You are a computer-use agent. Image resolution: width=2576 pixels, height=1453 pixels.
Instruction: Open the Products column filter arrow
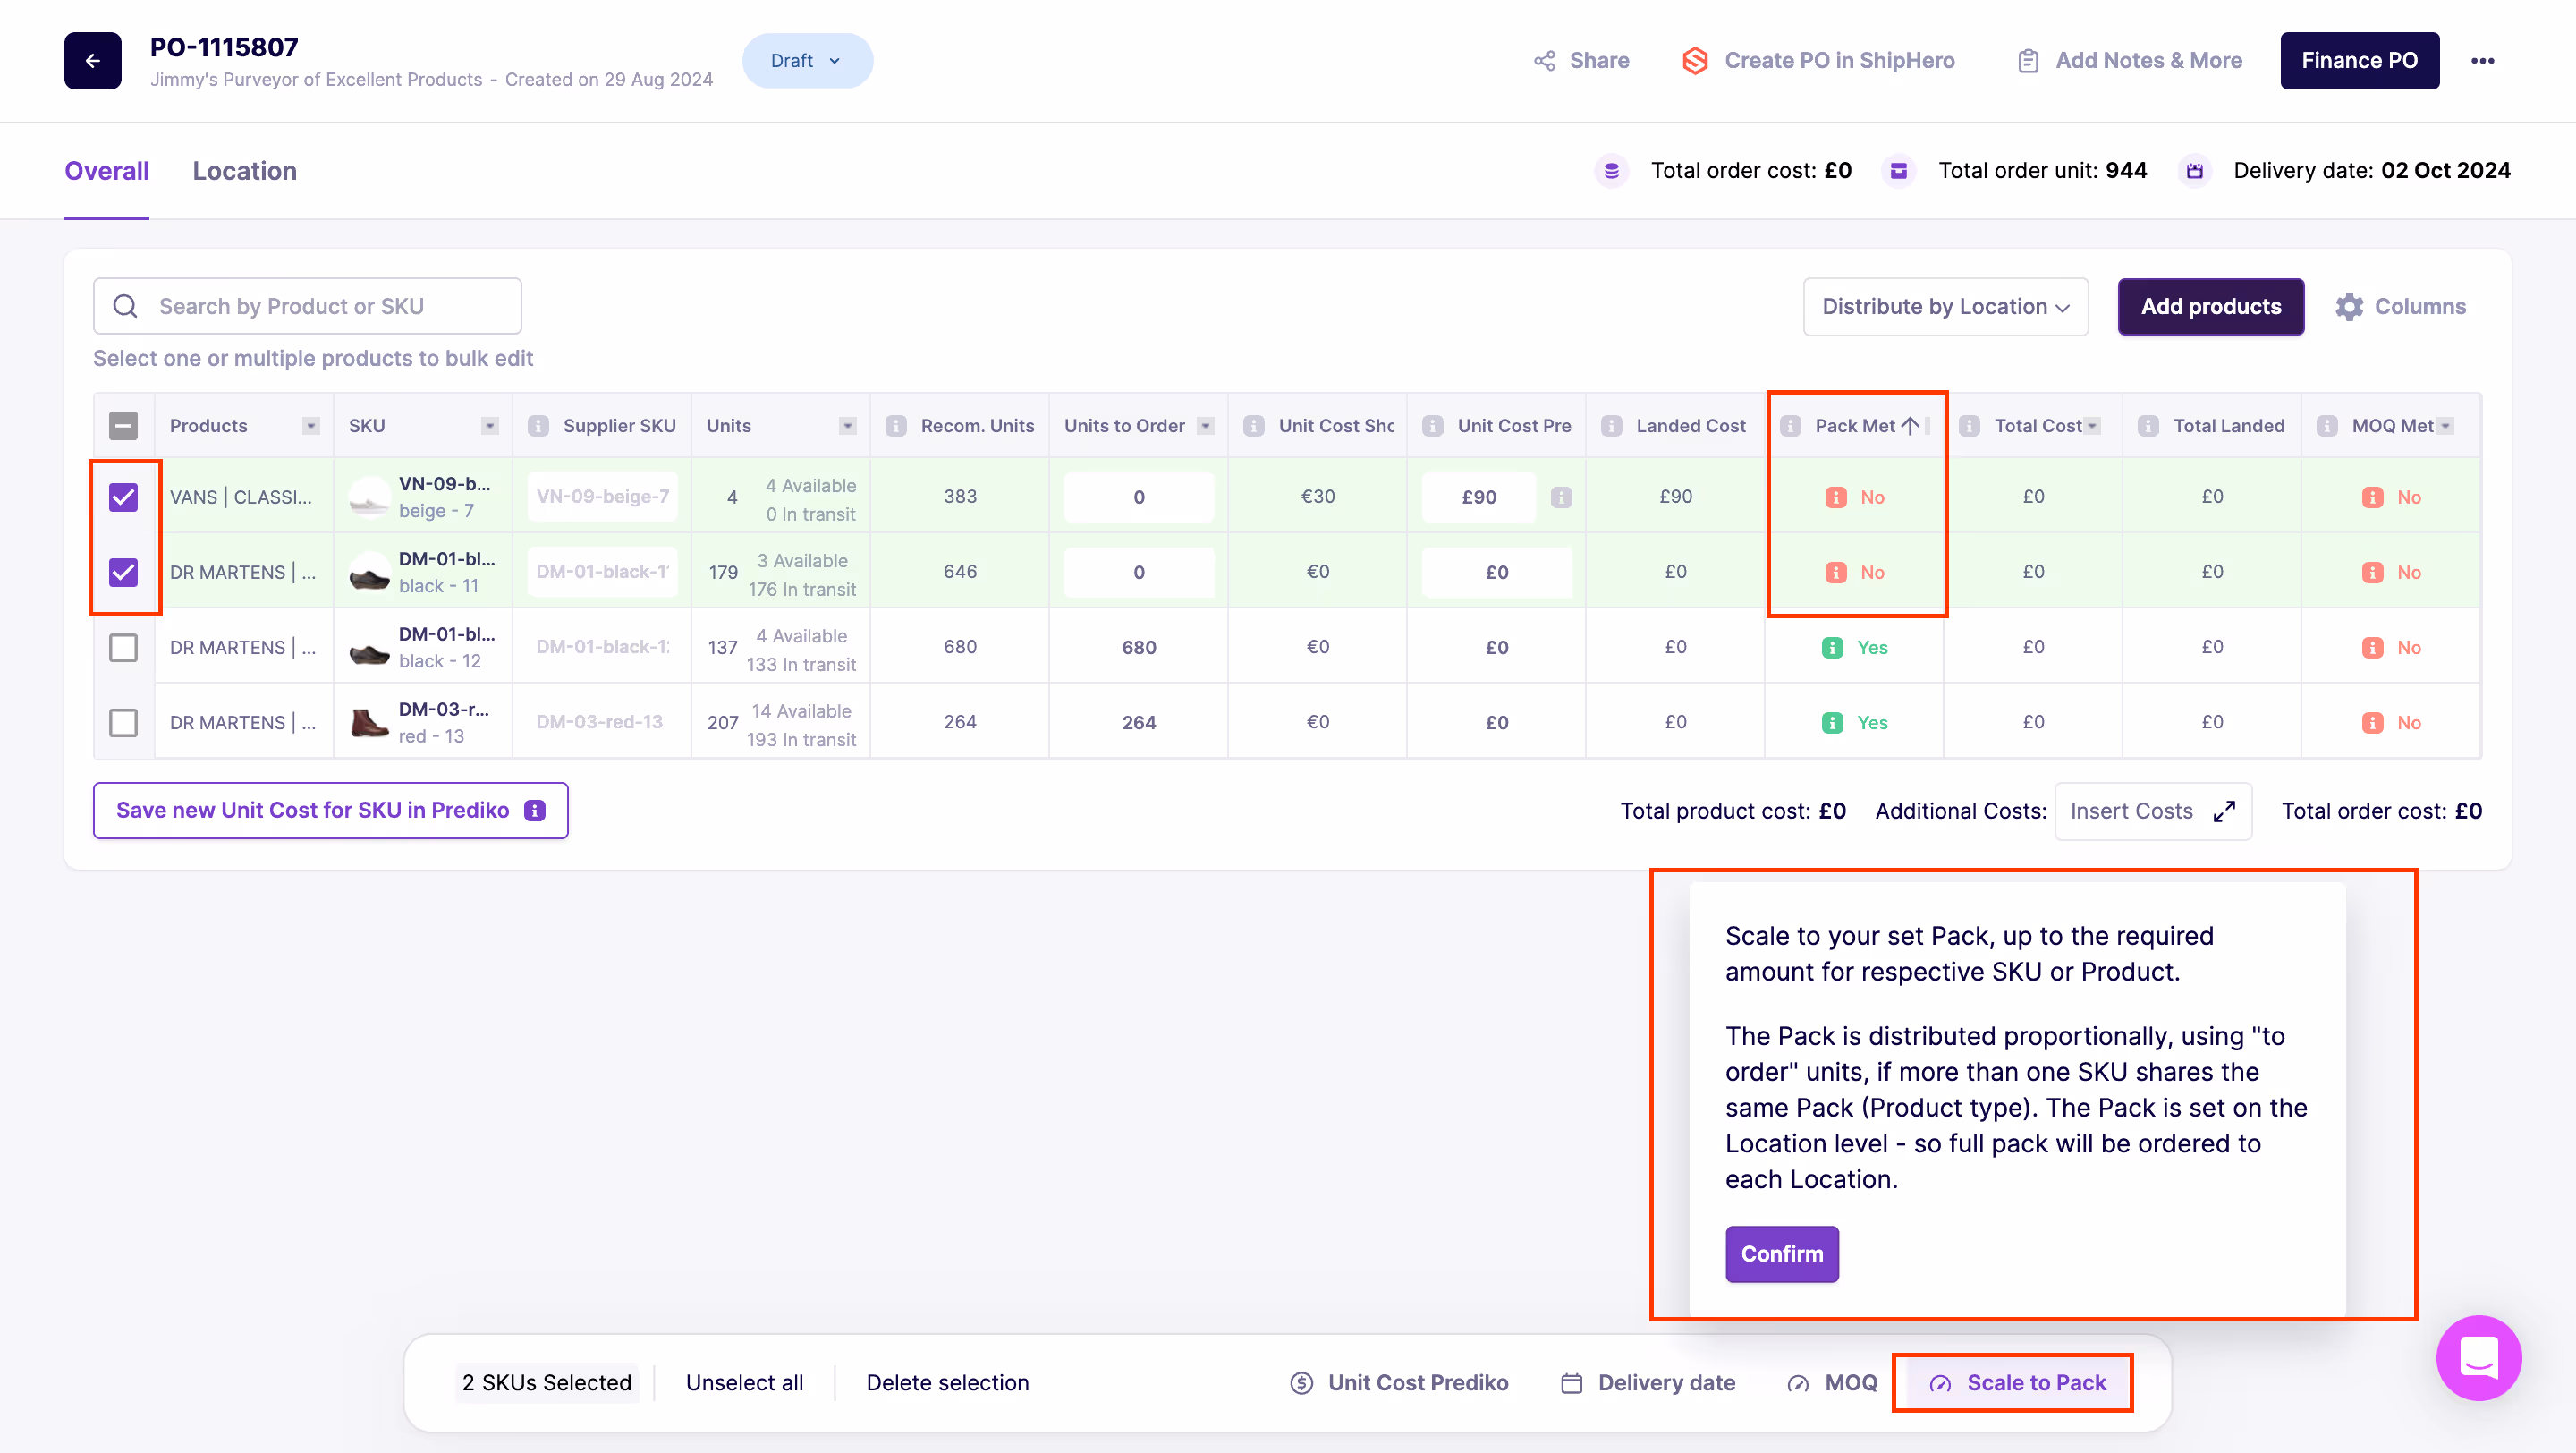click(311, 426)
